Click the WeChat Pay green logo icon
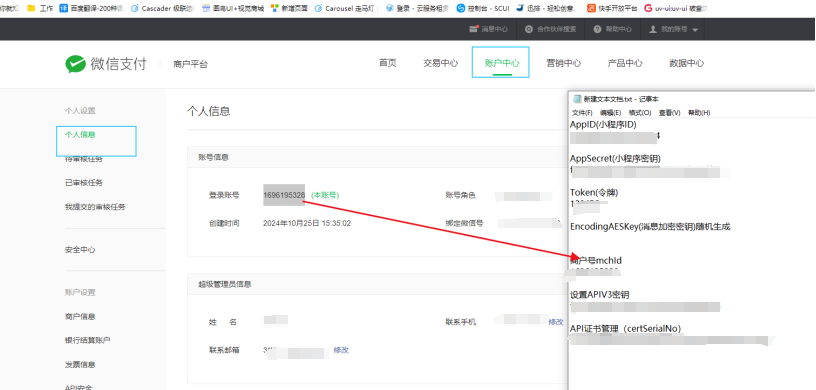This screenshot has height=390, width=816. point(75,64)
